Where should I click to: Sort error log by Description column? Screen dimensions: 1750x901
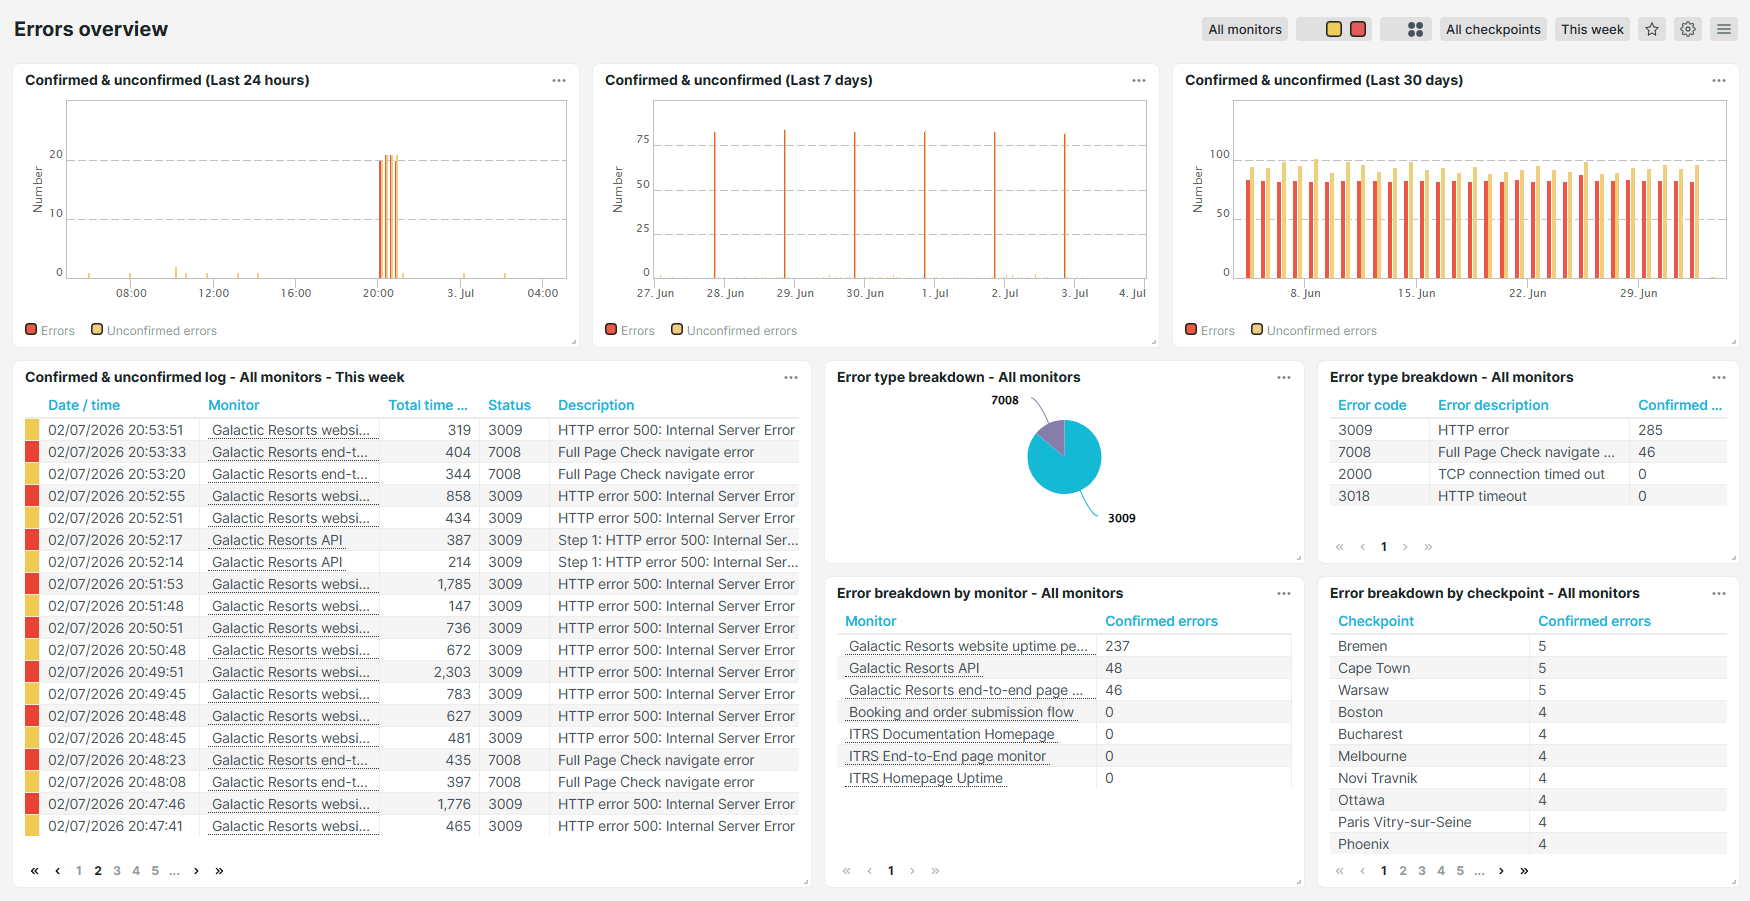pos(596,405)
